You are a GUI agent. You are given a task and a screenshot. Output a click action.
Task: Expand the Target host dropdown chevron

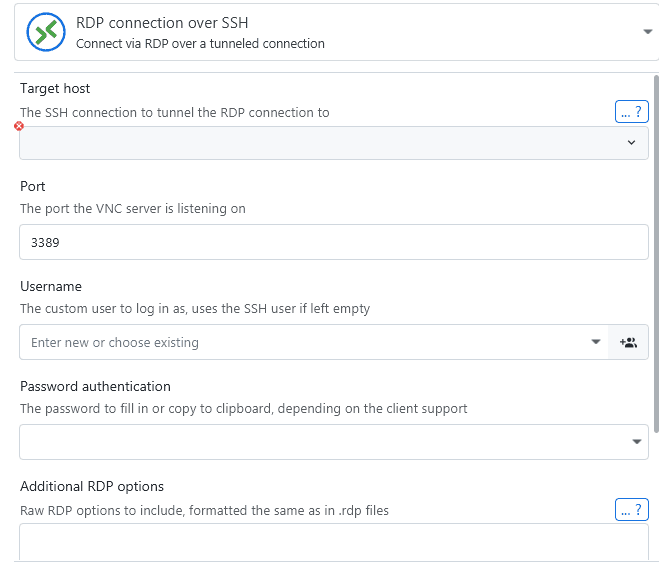pyautogui.click(x=631, y=143)
